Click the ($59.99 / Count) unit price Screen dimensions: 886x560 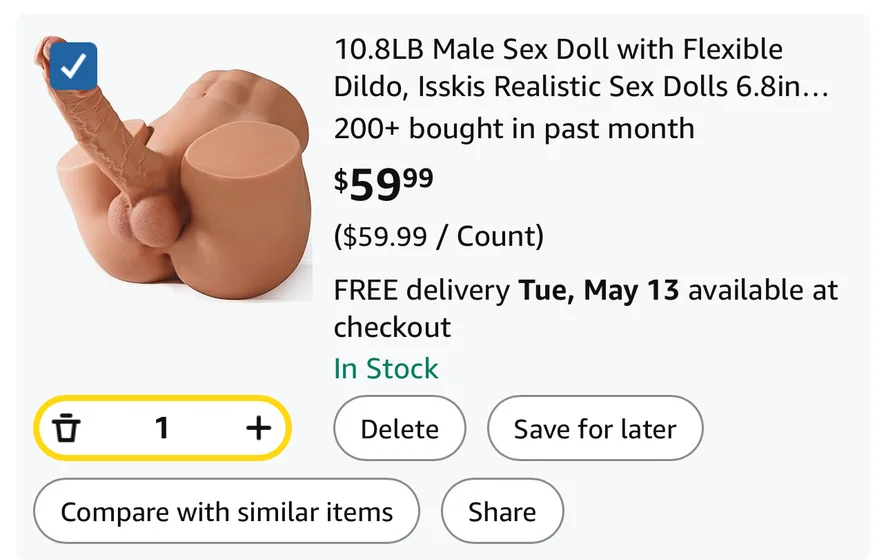pyautogui.click(x=438, y=236)
